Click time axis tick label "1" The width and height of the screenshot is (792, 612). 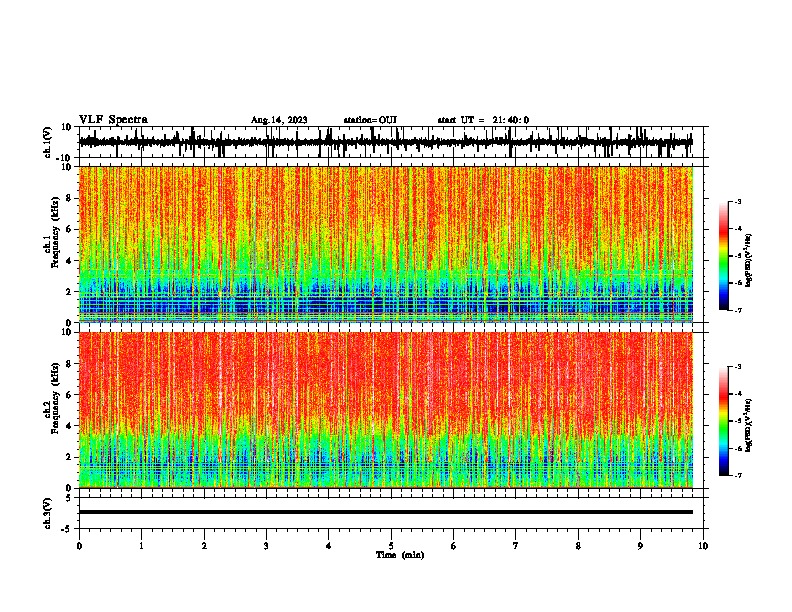[x=141, y=546]
